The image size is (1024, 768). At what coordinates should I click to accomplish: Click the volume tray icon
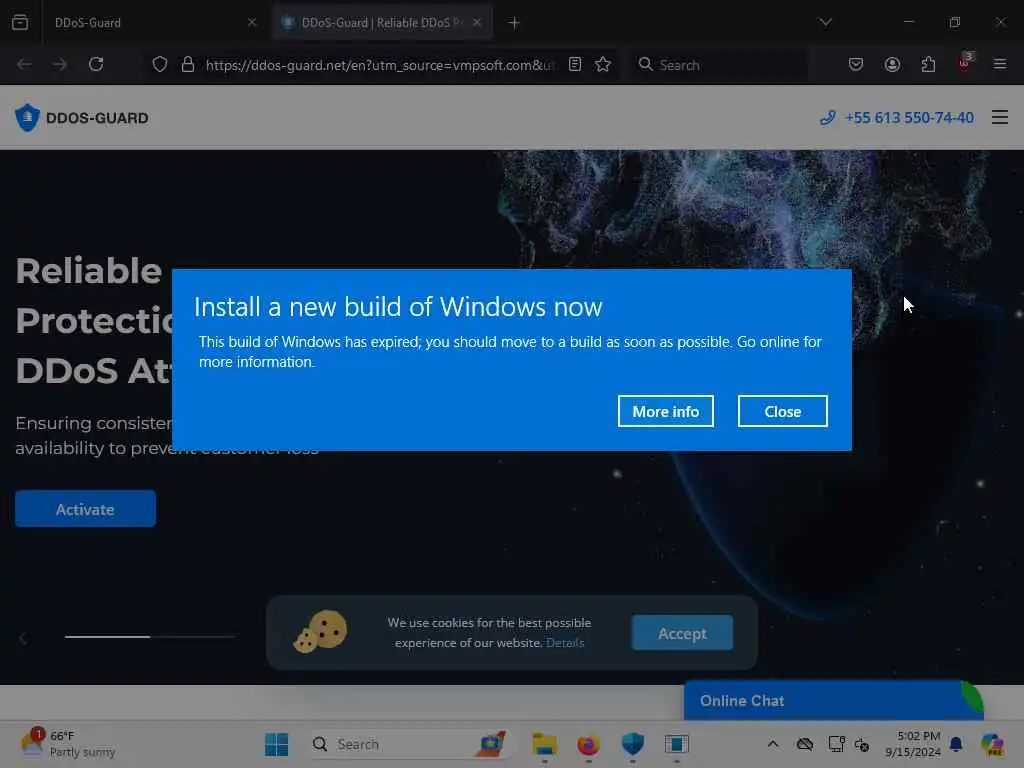[x=862, y=744]
